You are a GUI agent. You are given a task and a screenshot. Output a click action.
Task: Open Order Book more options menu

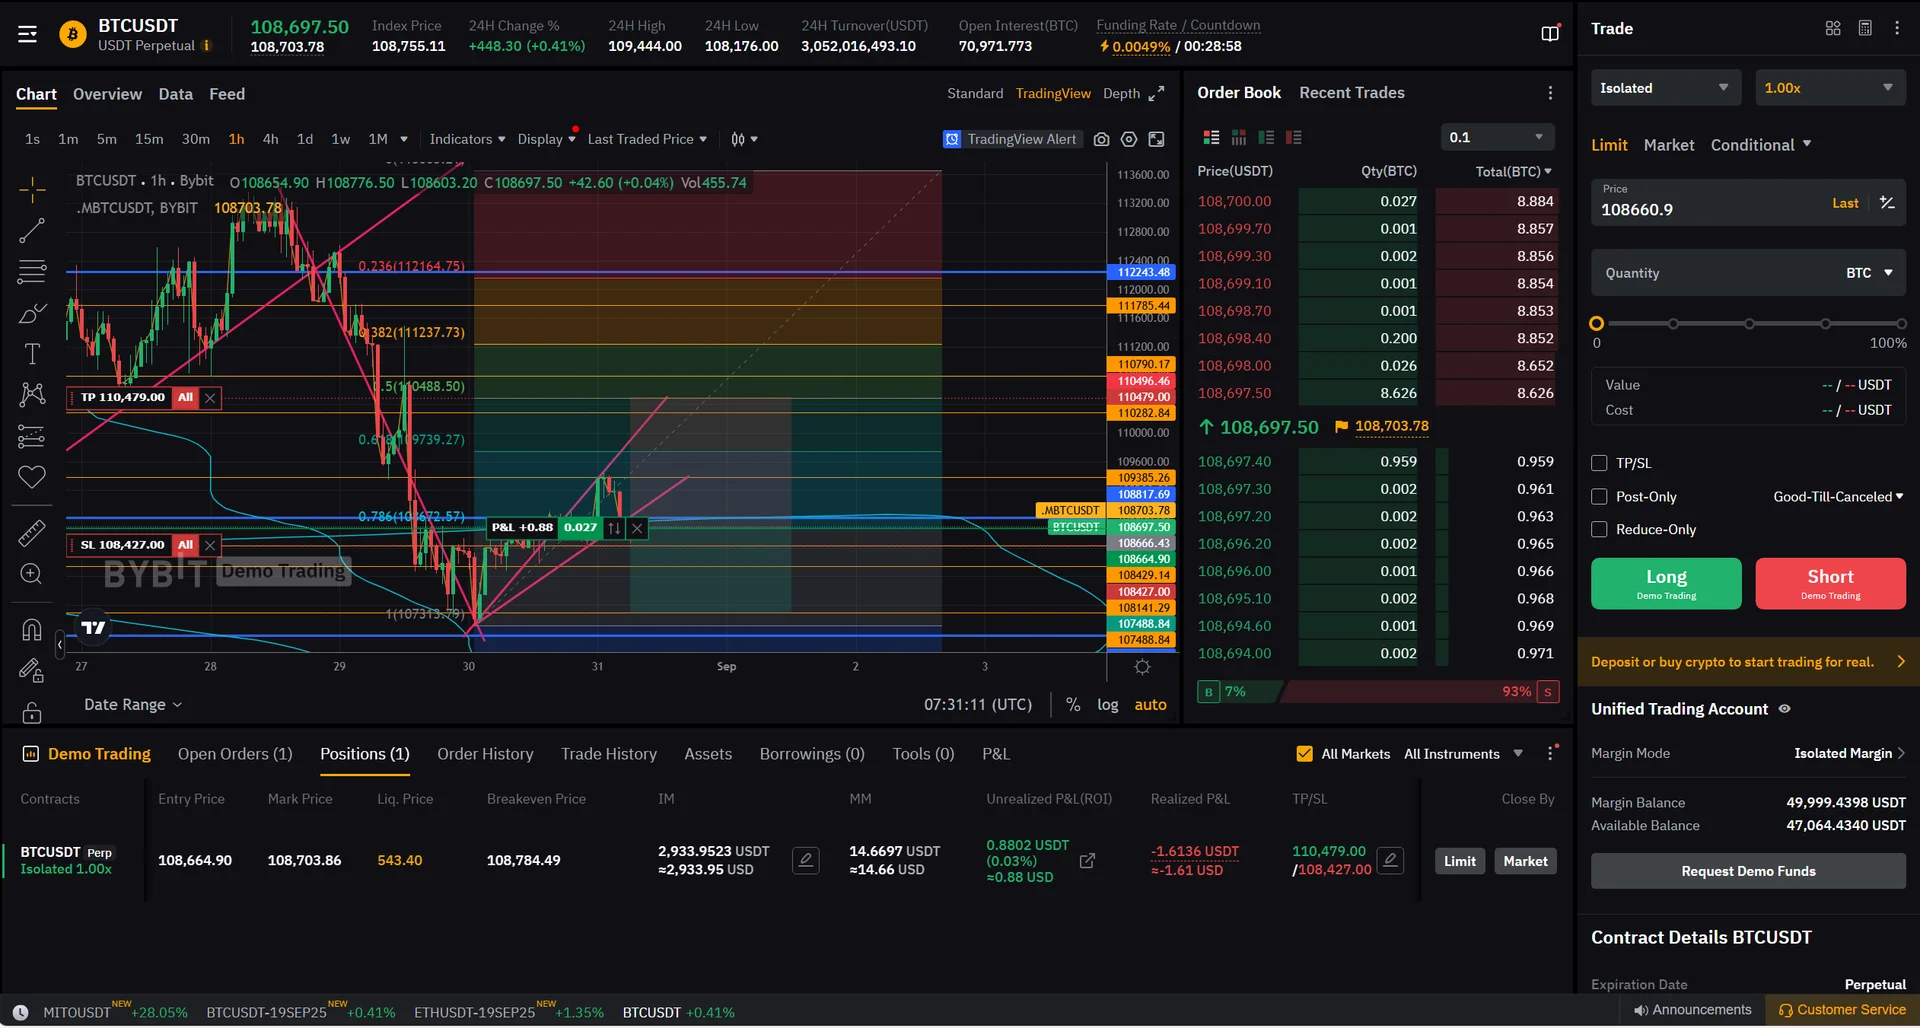1550,93
